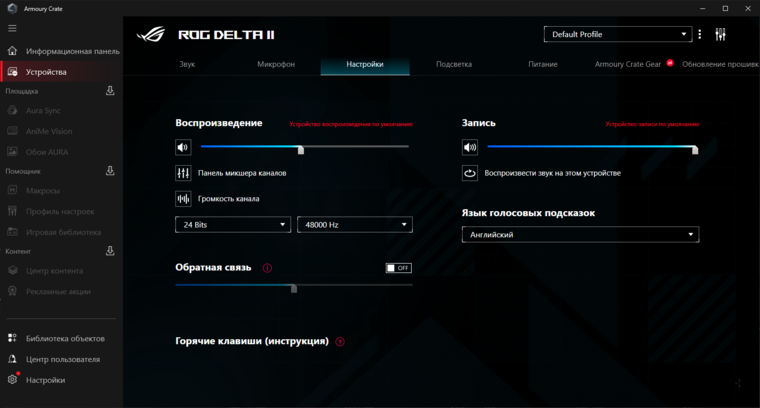The height and width of the screenshot is (408, 760).
Task: Open the hamburger menu in the sidebar
Action: click(12, 28)
